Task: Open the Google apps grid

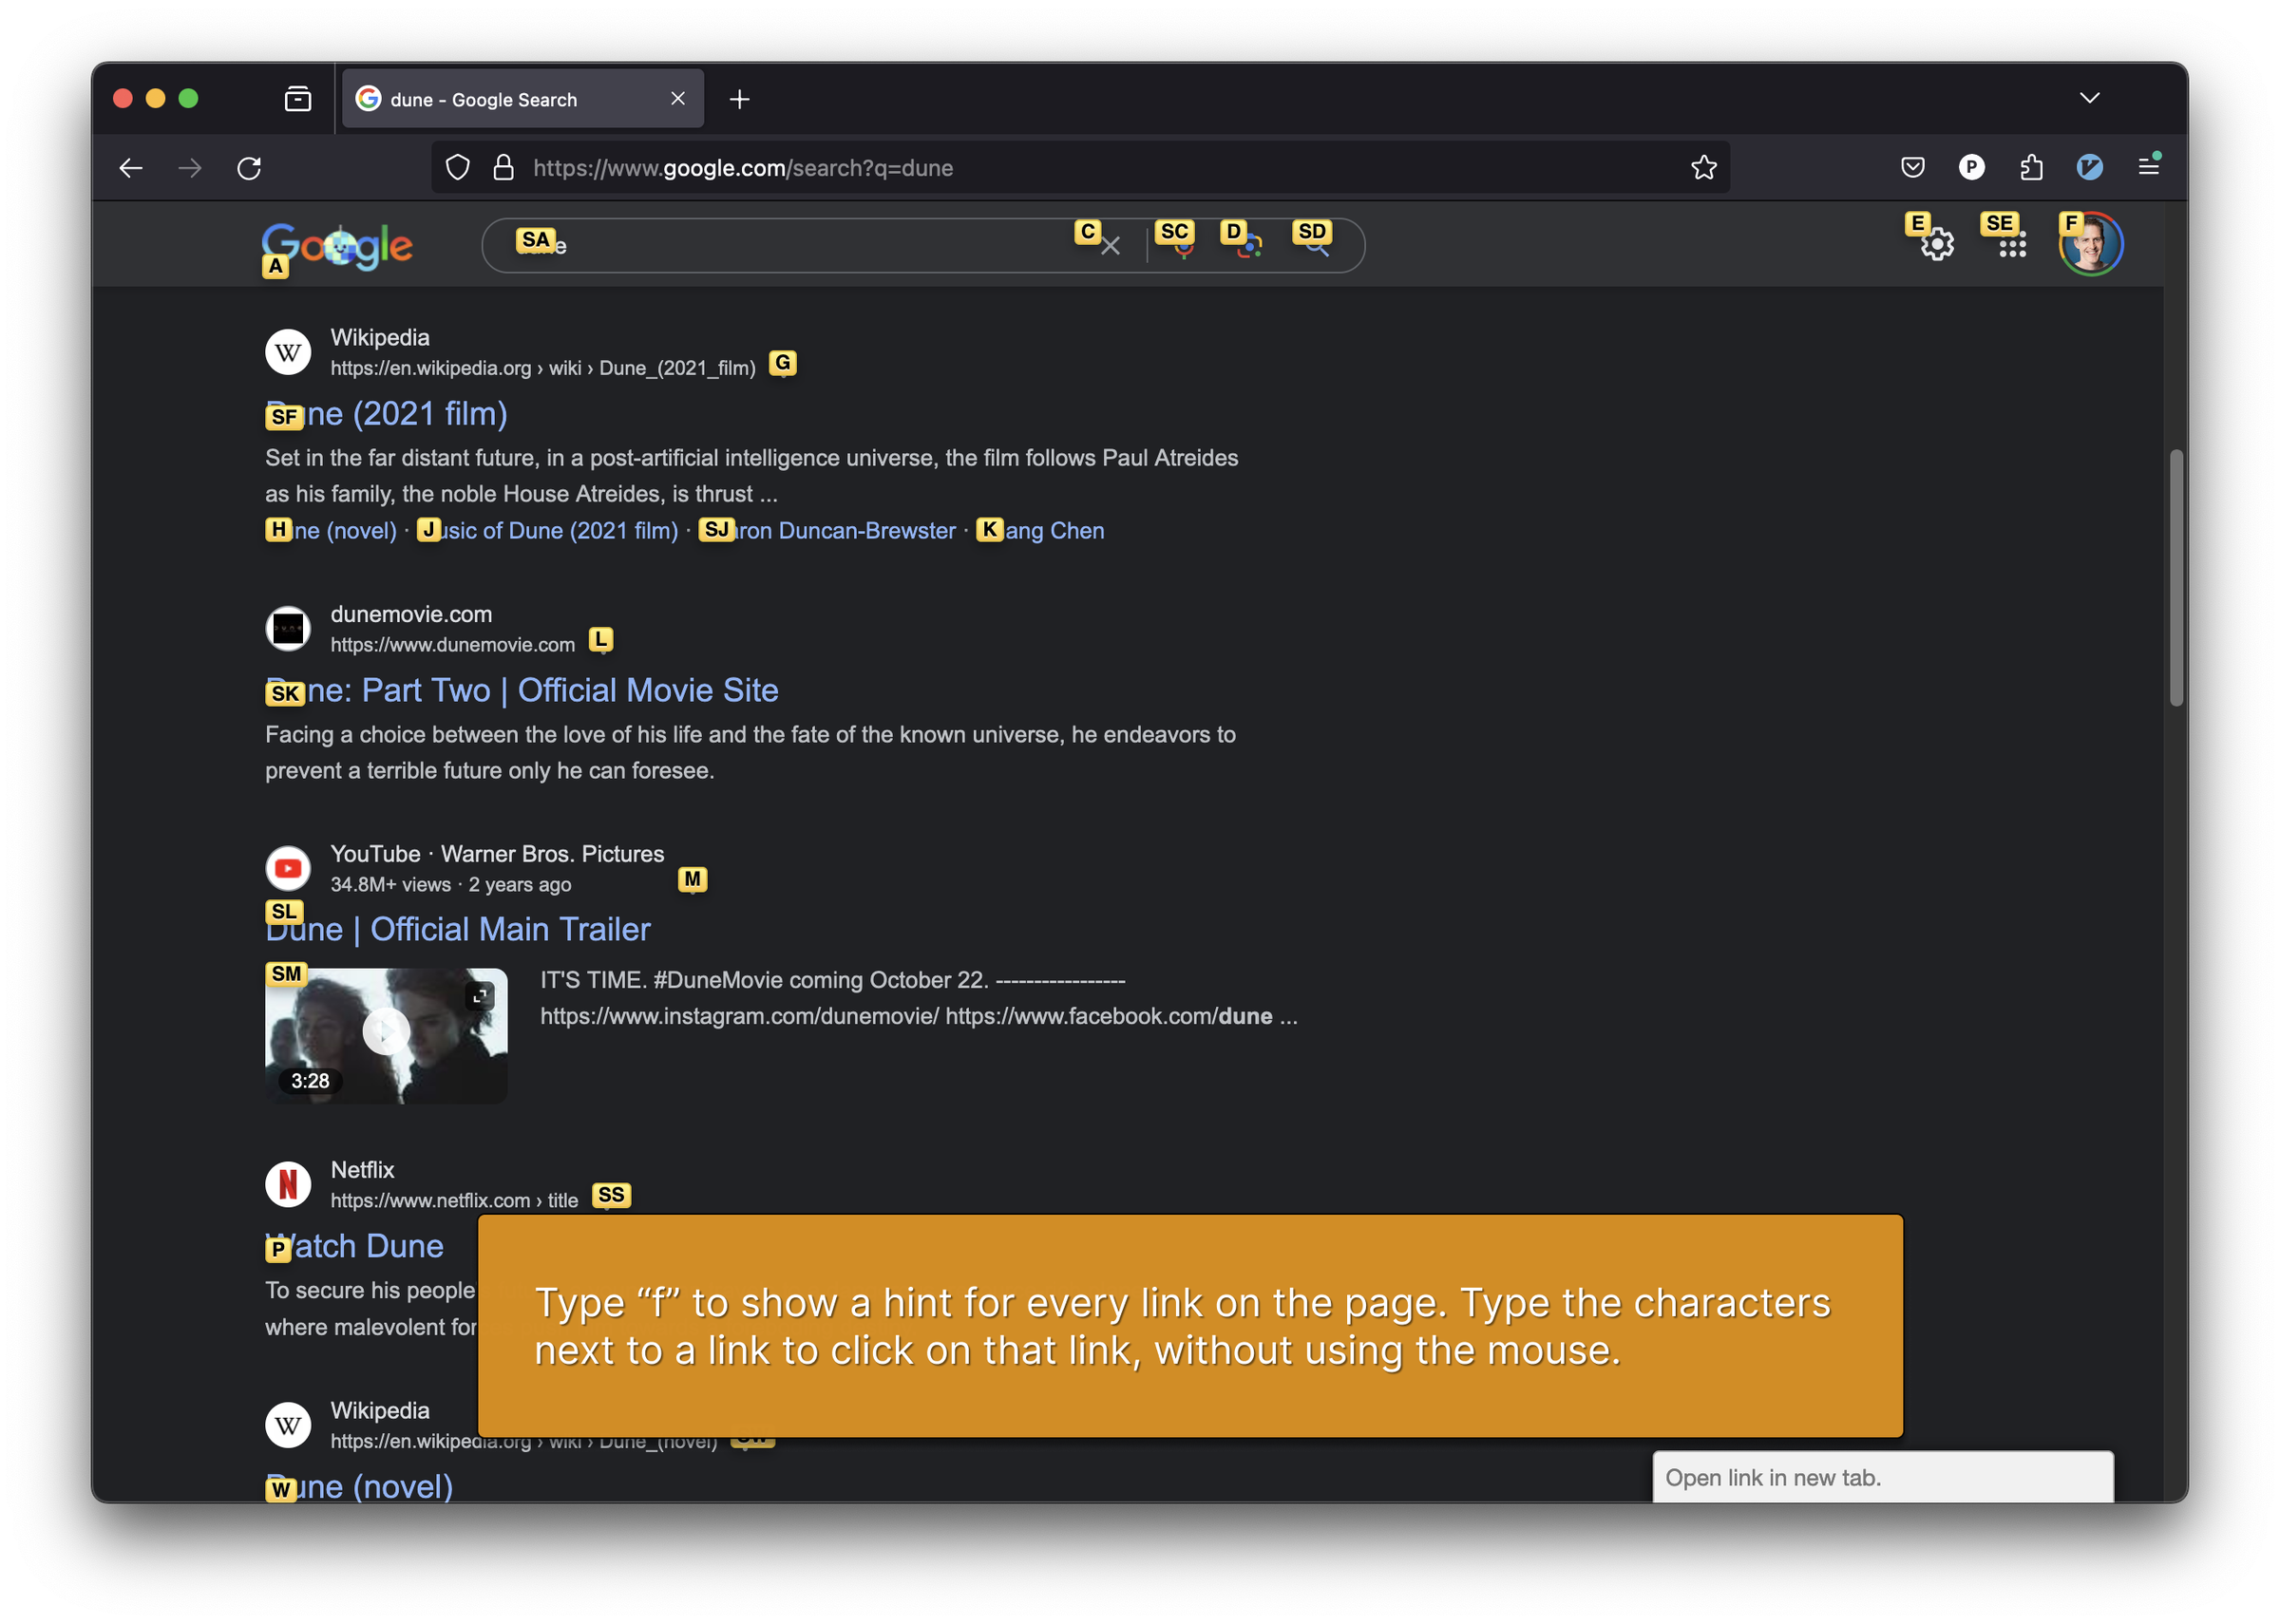Action: tap(2012, 246)
